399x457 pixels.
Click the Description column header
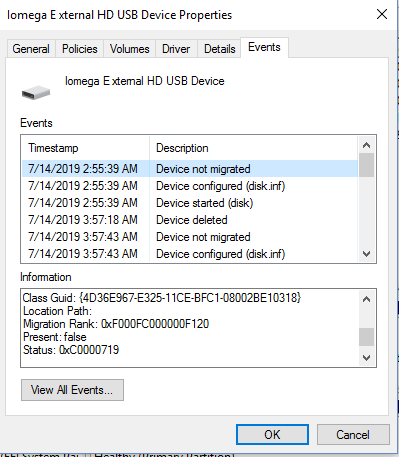253,148
